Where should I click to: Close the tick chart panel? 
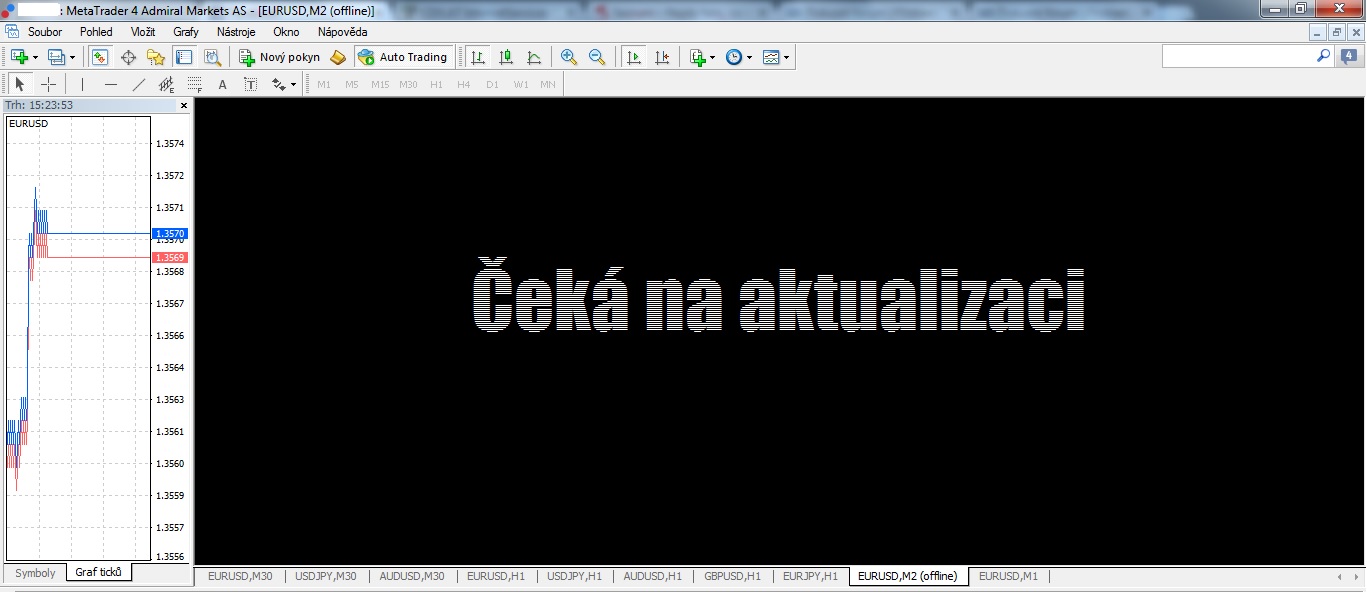tap(184, 105)
